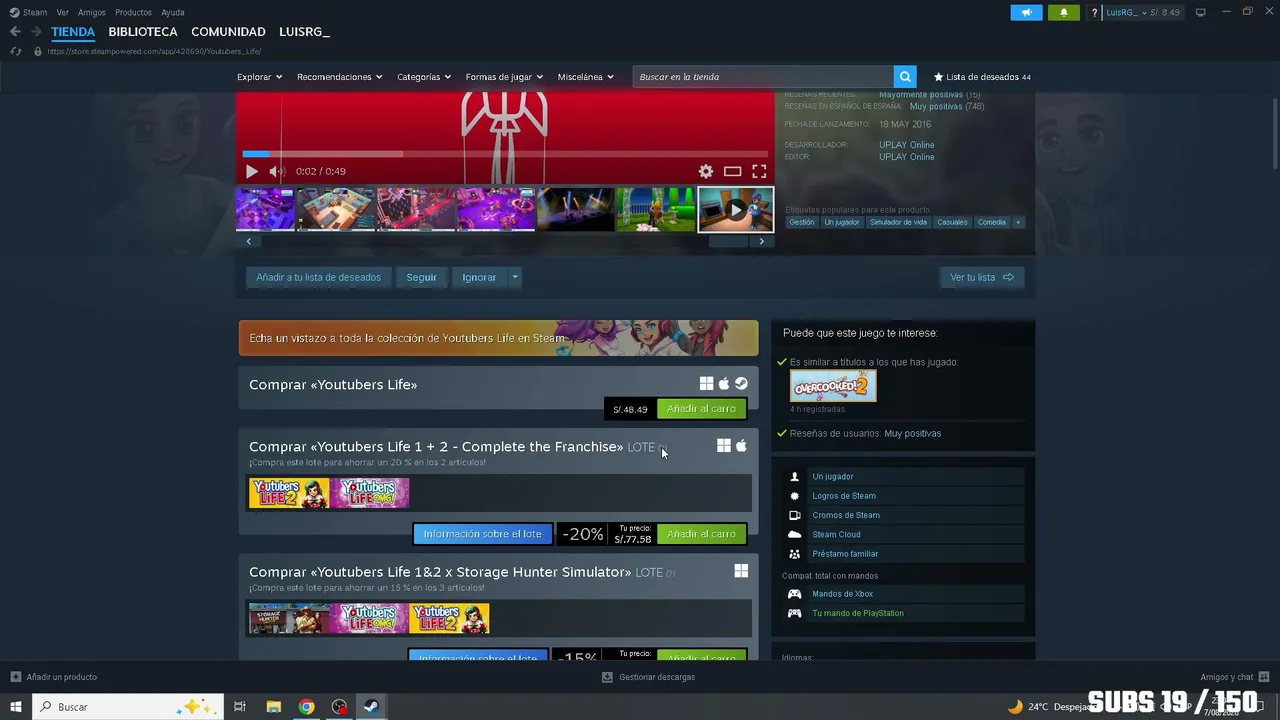This screenshot has height=720, width=1280.
Task: Filter by the Casuales tag
Action: click(x=952, y=222)
